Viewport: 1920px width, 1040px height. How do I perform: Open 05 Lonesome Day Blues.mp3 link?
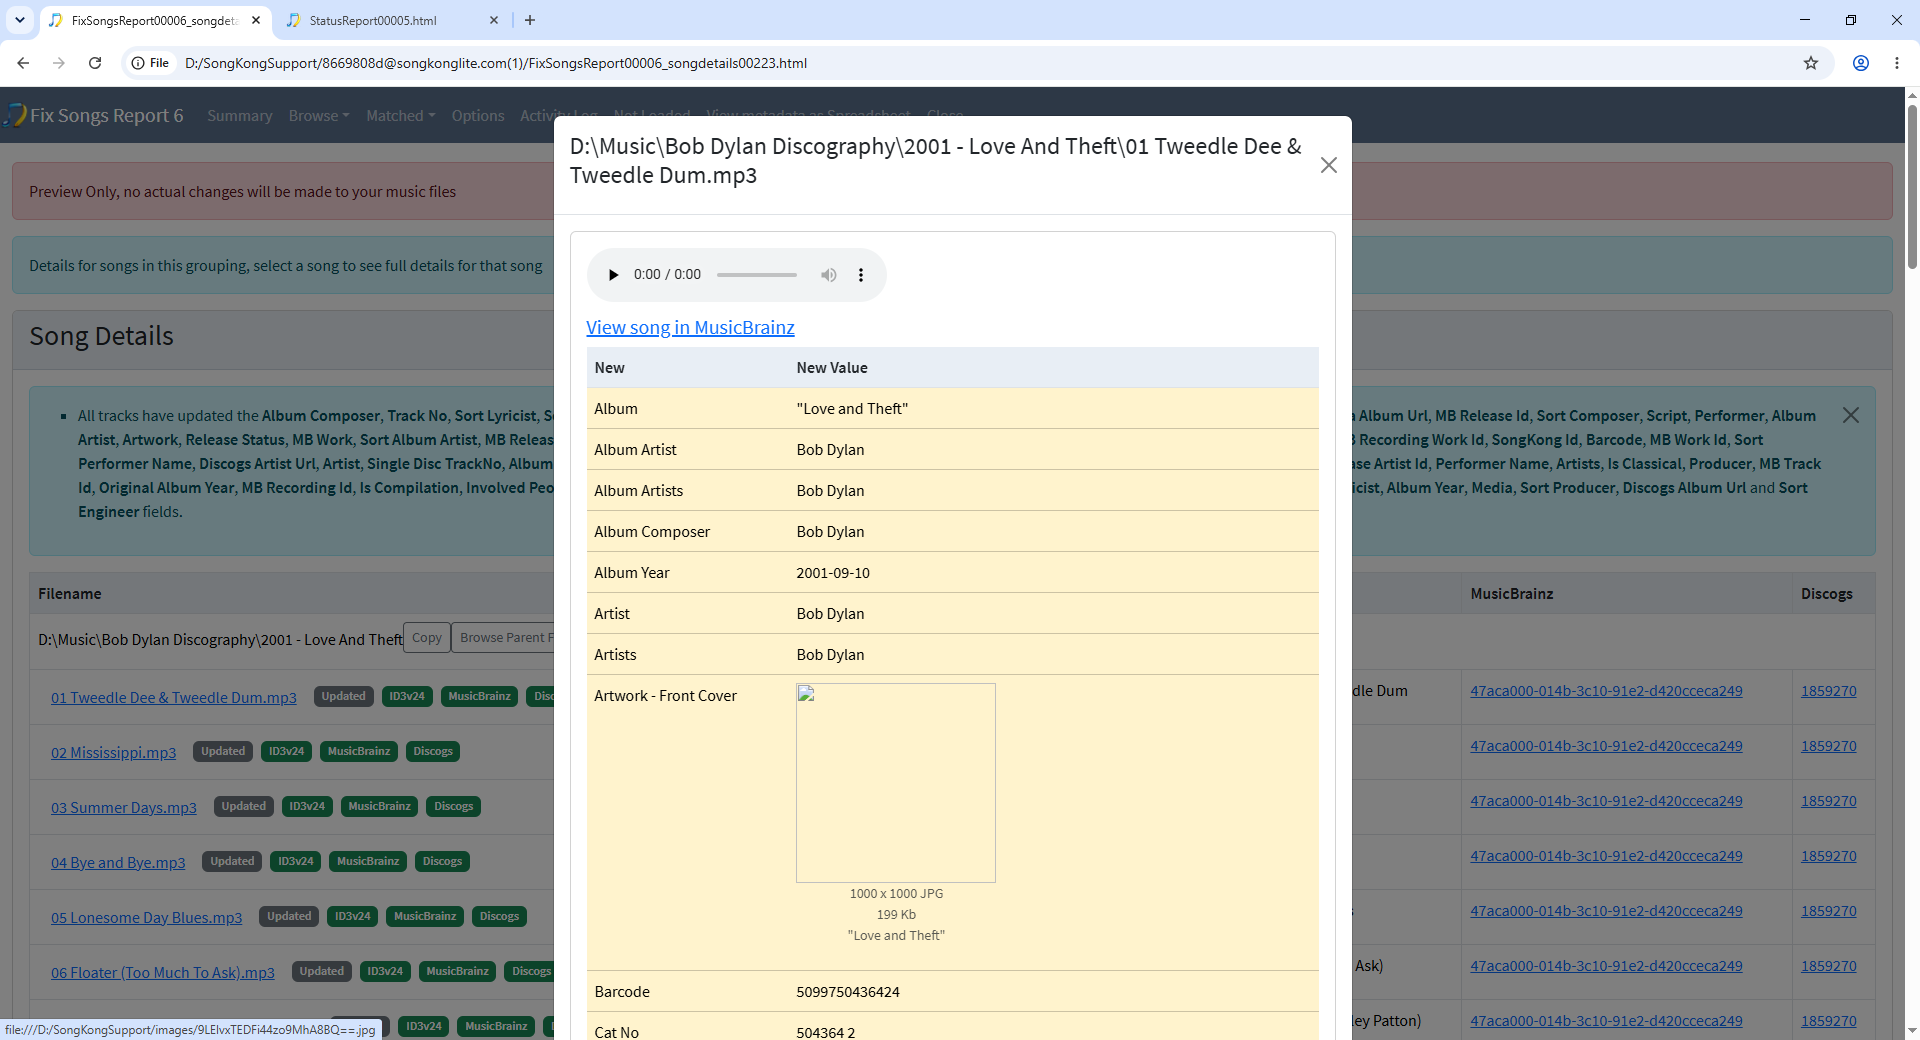(x=146, y=917)
